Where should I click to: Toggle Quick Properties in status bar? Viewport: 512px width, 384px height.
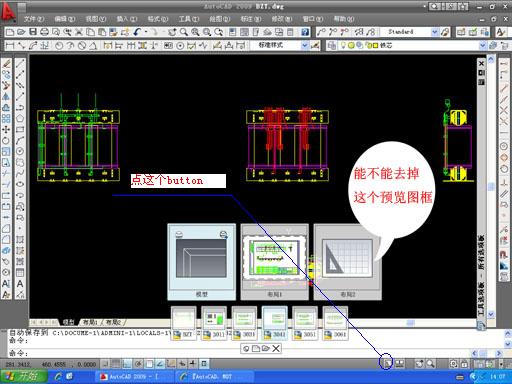(204, 364)
